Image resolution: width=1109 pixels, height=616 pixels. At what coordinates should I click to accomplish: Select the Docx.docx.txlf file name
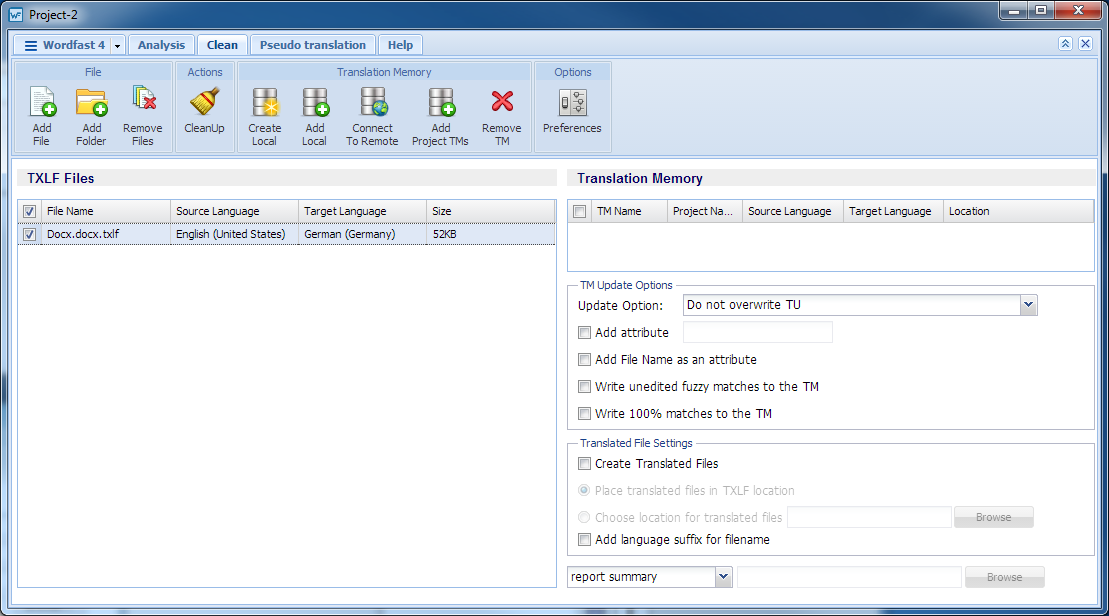[x=83, y=234]
